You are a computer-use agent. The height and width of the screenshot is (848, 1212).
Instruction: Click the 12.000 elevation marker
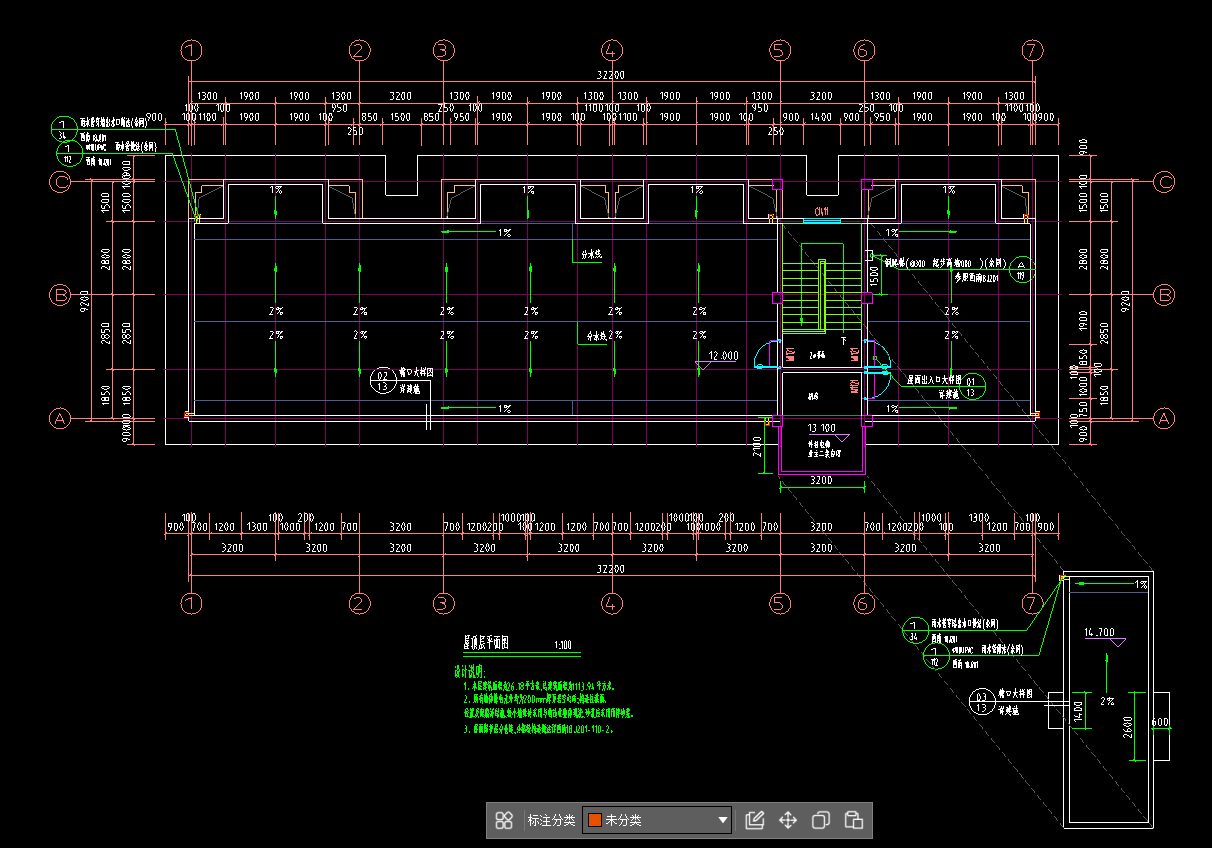(722, 356)
